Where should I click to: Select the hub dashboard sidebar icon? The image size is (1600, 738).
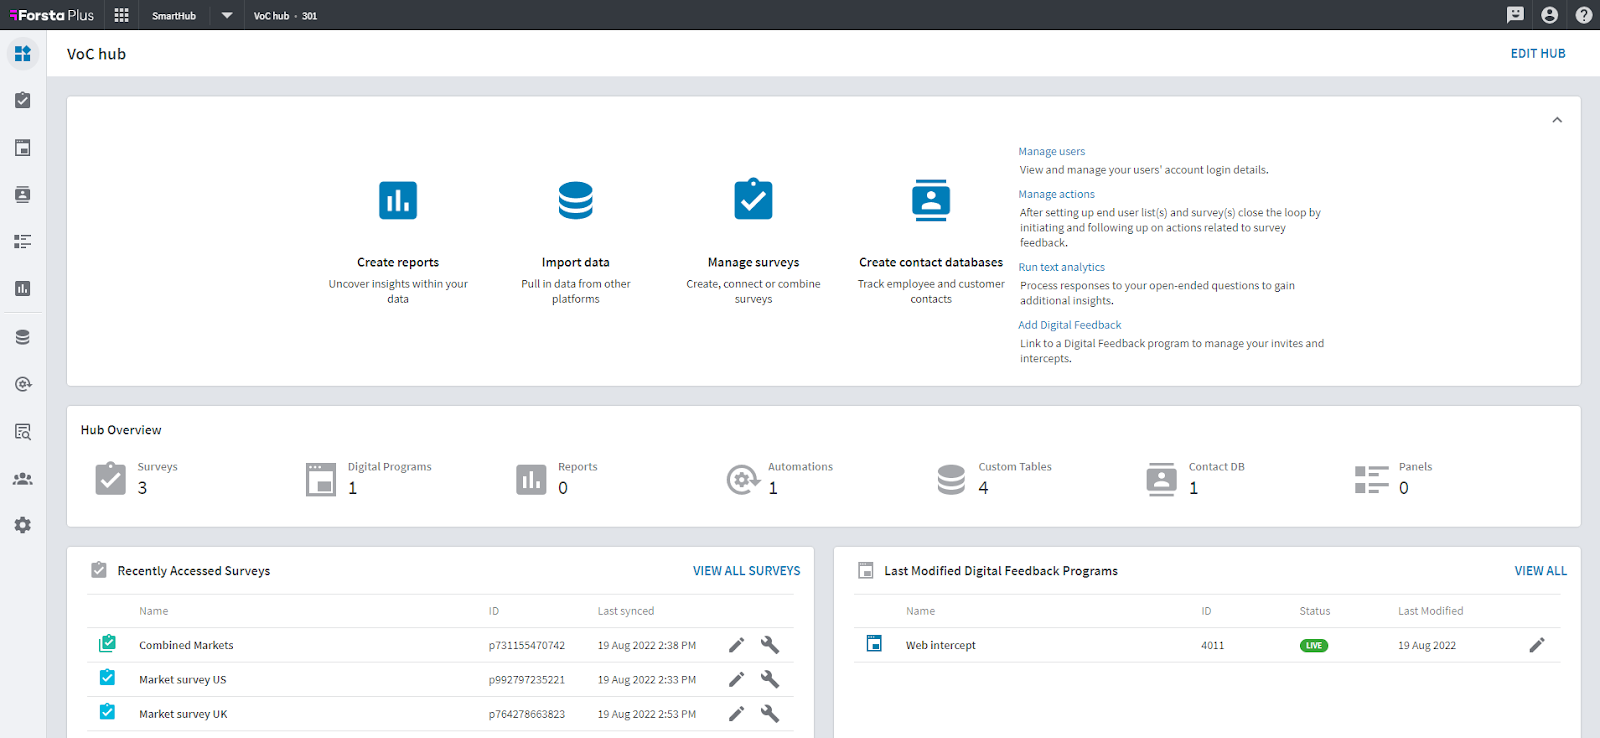pyautogui.click(x=23, y=53)
